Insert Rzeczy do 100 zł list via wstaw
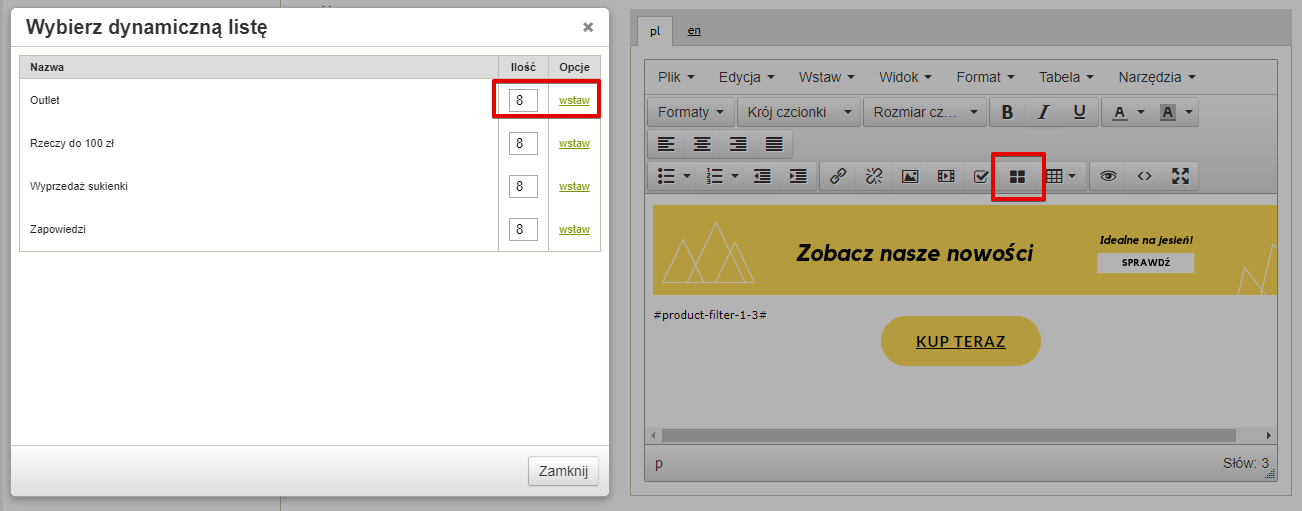This screenshot has height=511, width=1302. [574, 143]
